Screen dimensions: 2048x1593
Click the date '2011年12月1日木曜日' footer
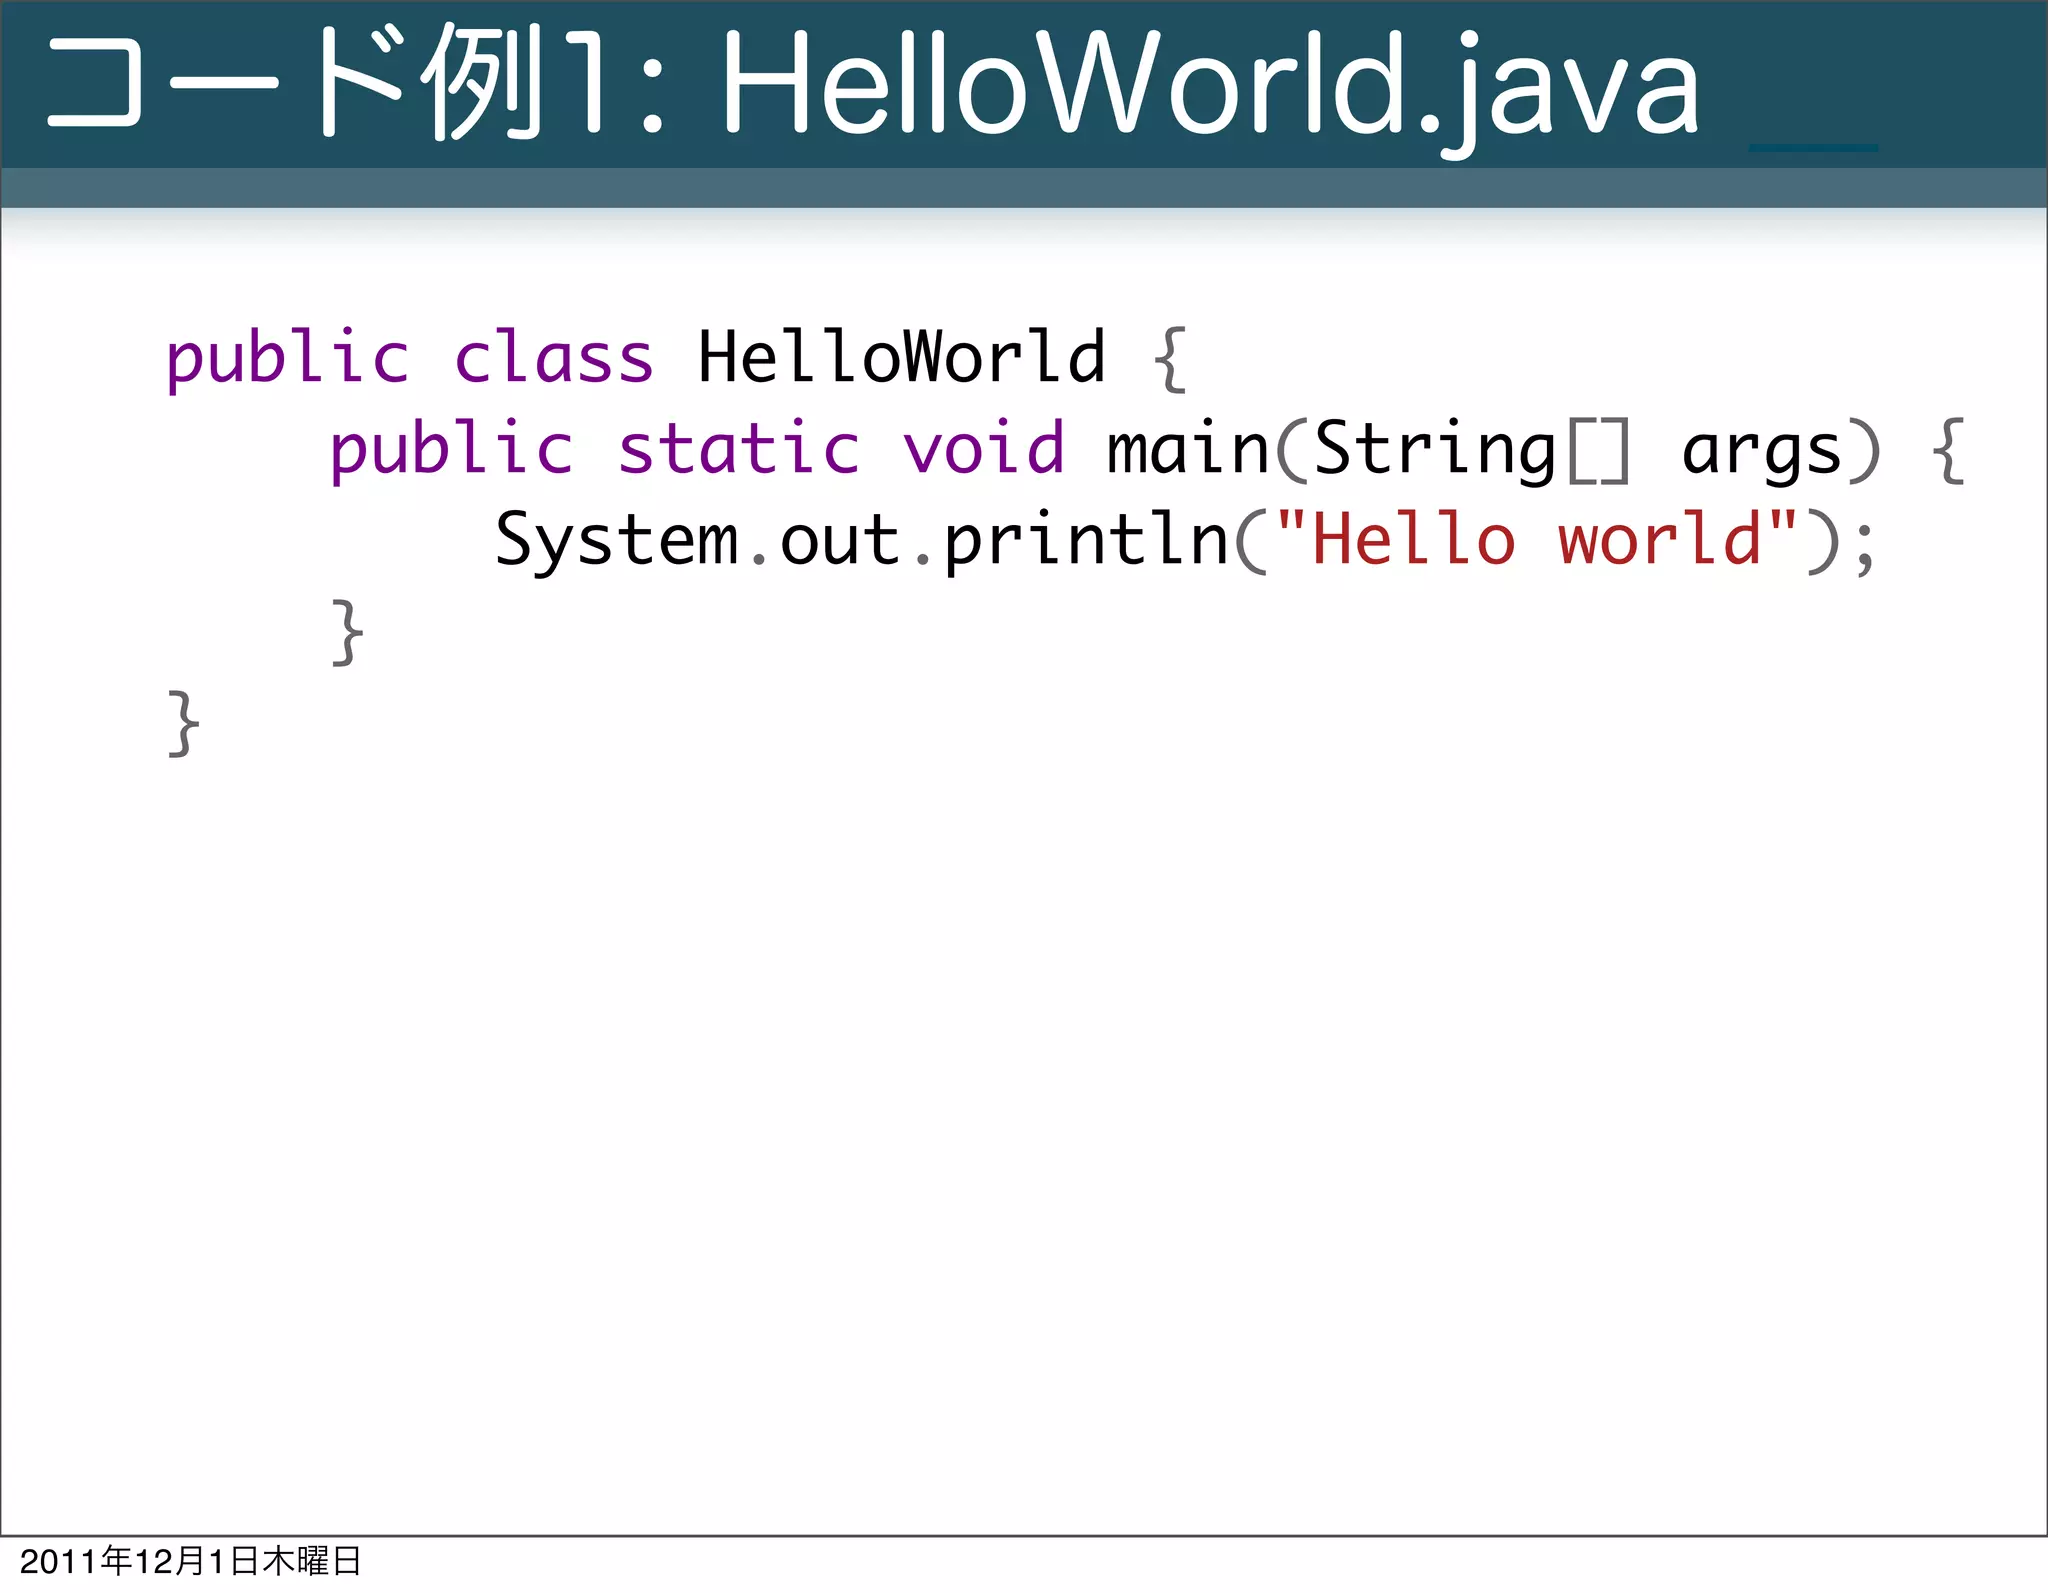(x=190, y=1561)
